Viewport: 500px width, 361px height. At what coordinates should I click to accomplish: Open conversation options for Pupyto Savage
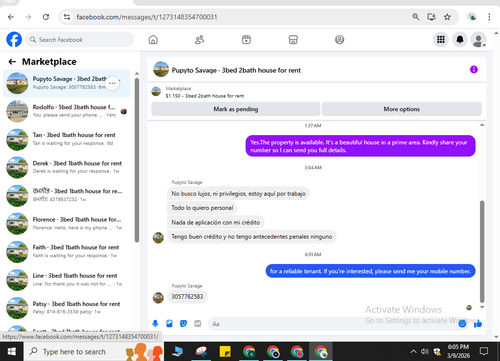(x=112, y=83)
